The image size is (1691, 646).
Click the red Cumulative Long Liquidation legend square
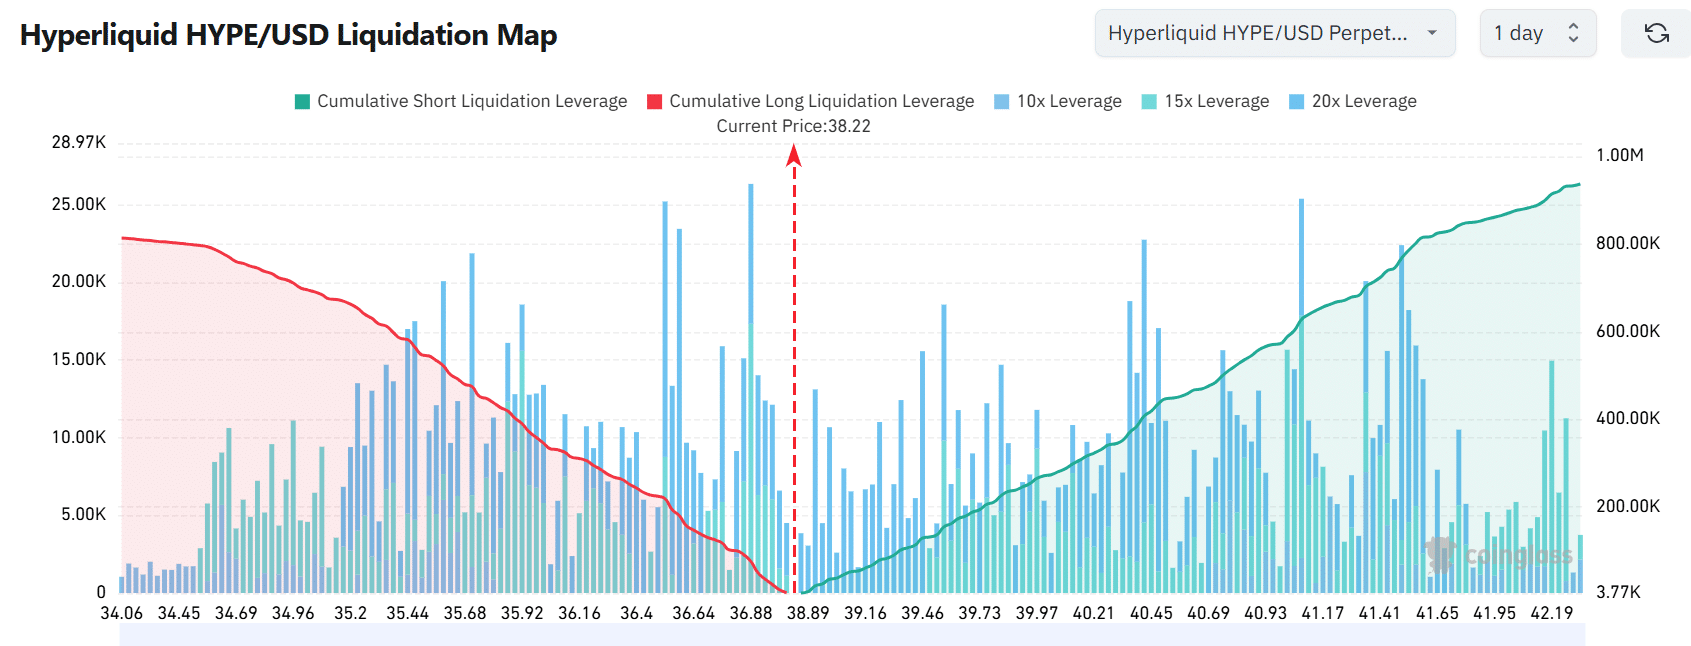coord(655,101)
